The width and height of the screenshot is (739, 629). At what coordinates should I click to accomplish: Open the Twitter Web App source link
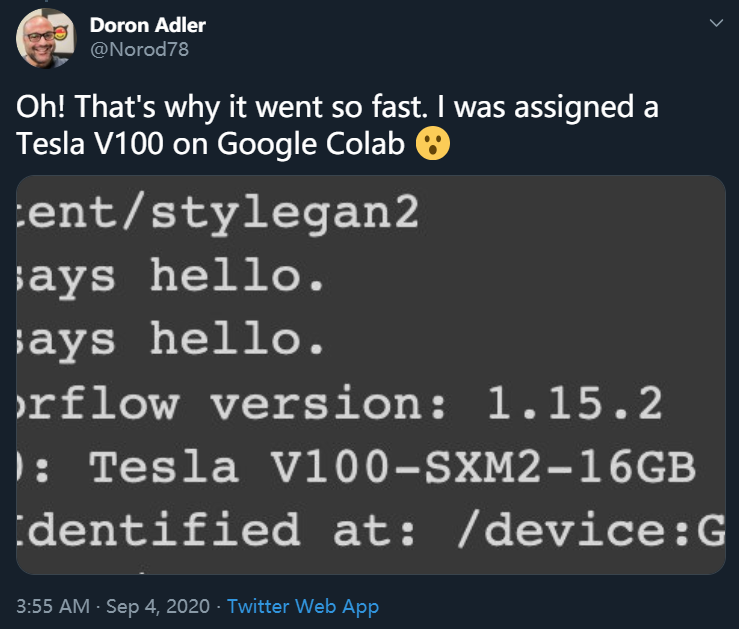click(x=303, y=606)
